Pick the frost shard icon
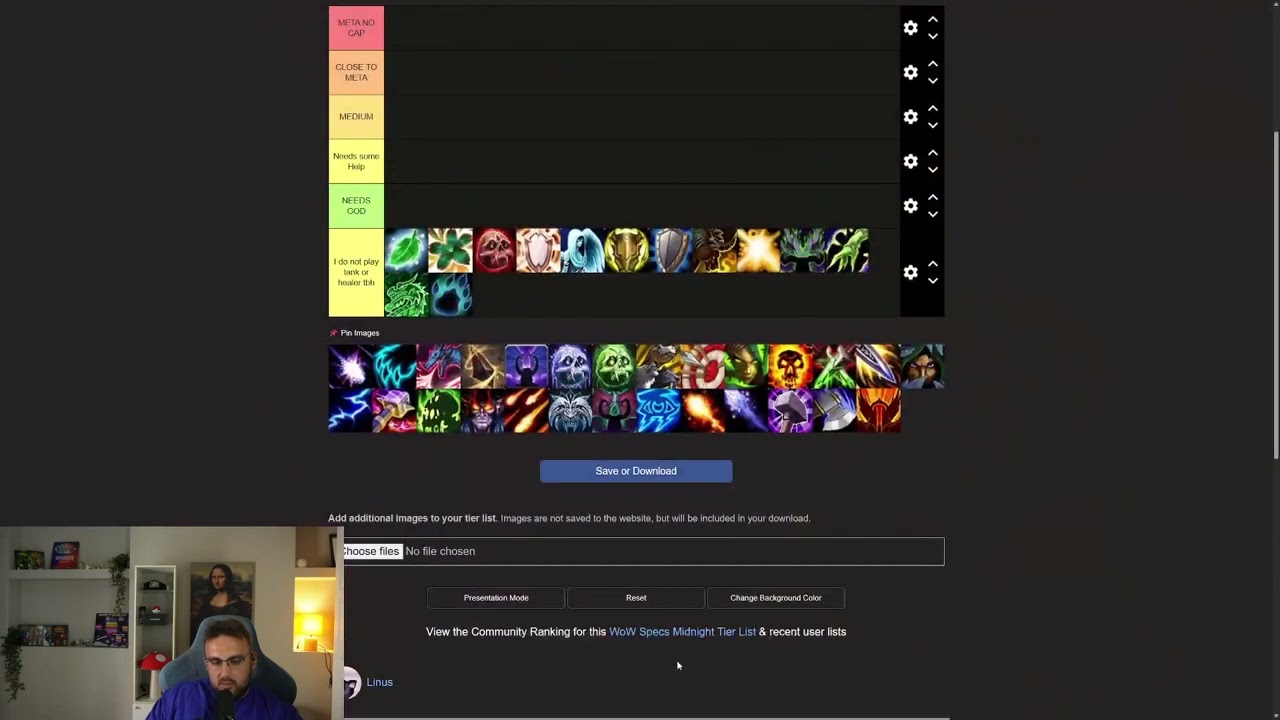1280x720 pixels. 746,410
